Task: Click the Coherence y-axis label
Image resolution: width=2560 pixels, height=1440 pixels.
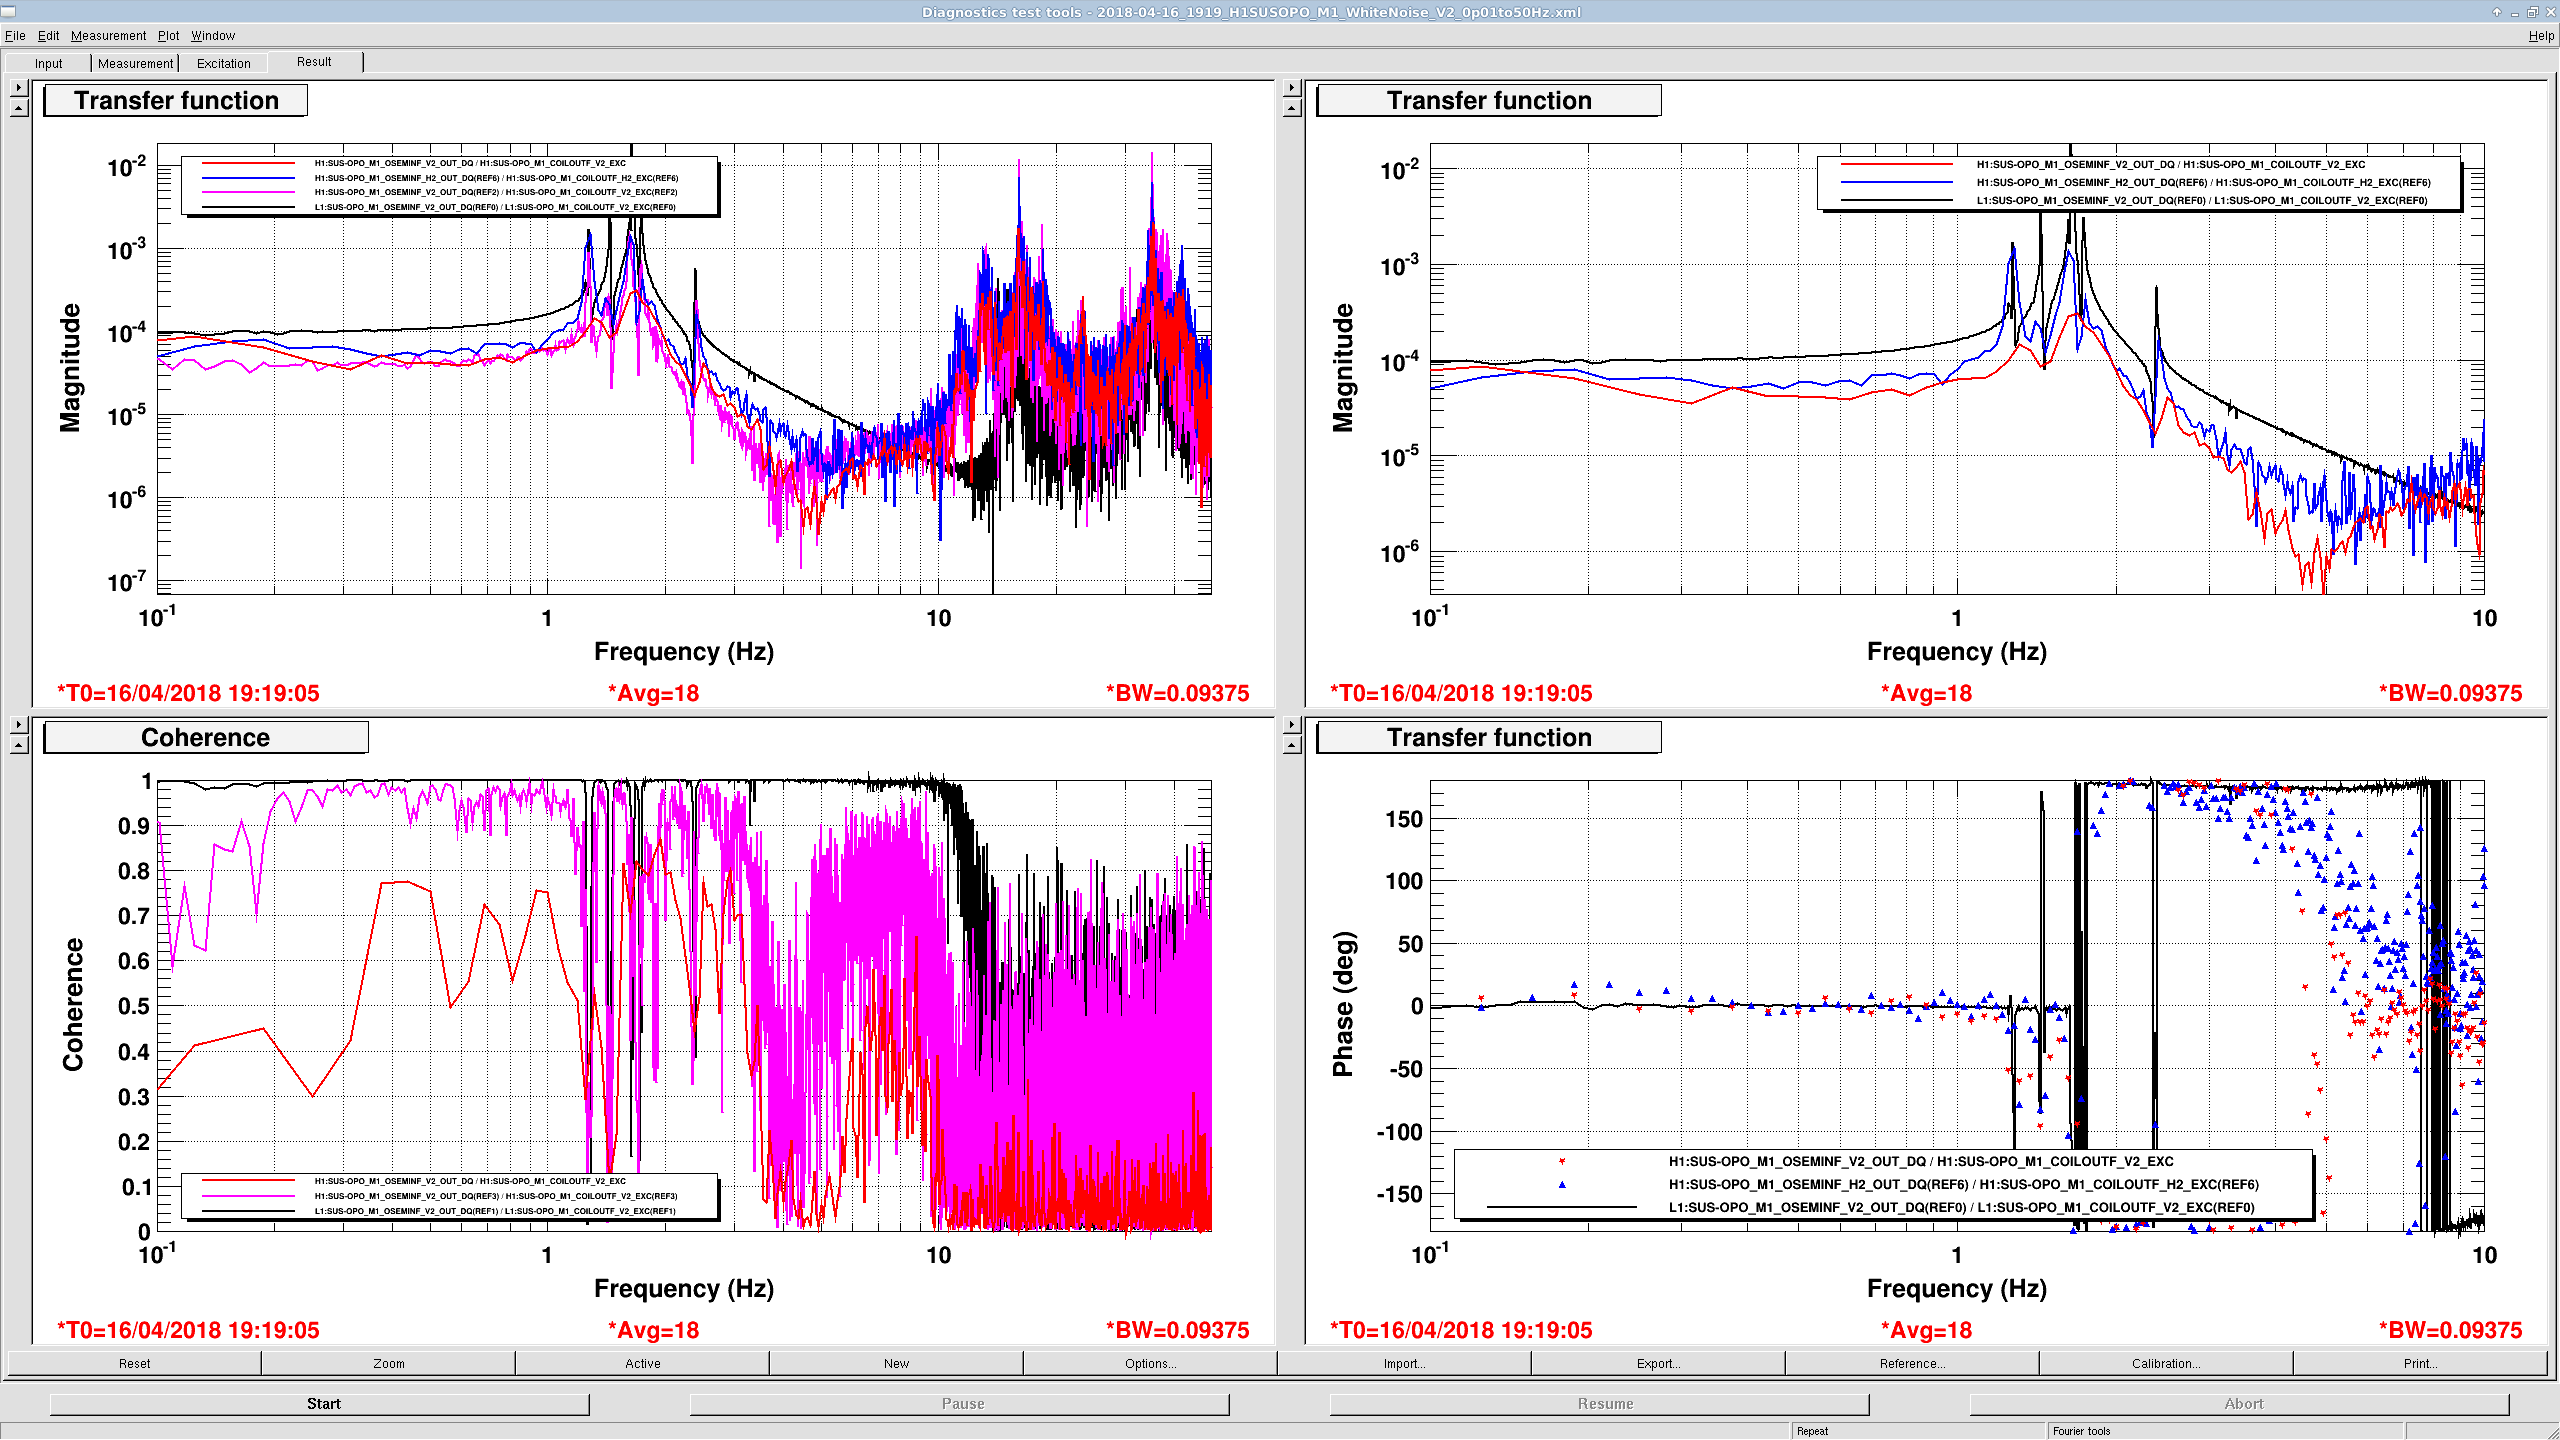Action: point(73,1005)
